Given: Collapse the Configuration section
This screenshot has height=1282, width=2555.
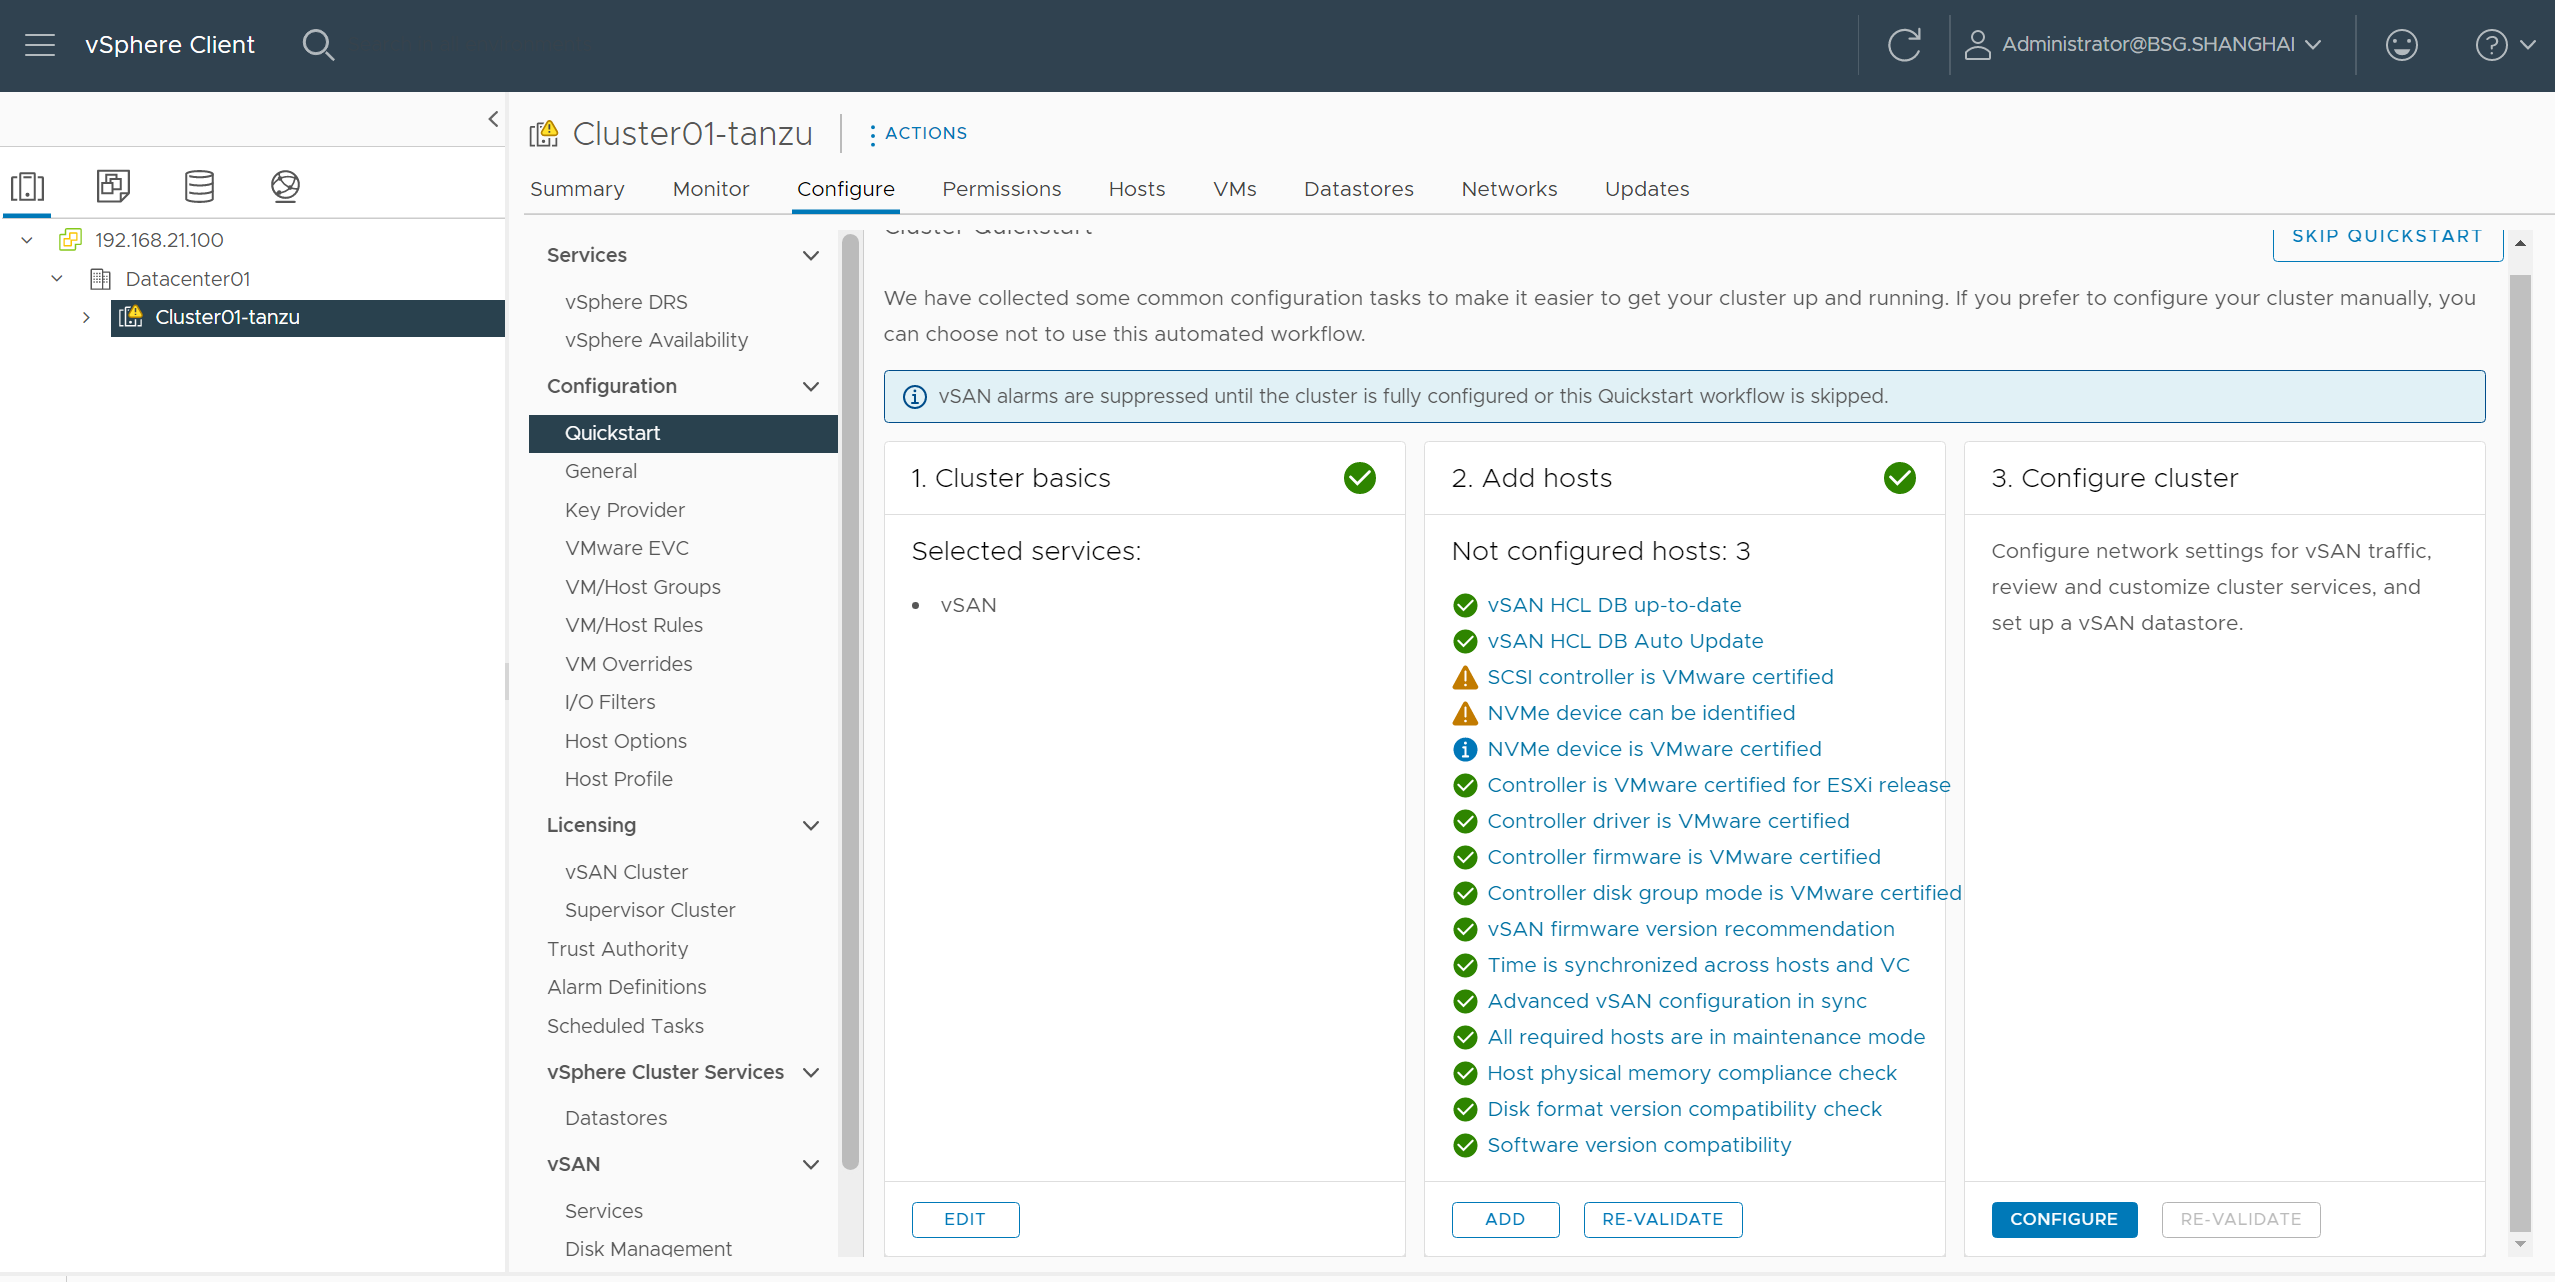Looking at the screenshot, I should [811, 386].
